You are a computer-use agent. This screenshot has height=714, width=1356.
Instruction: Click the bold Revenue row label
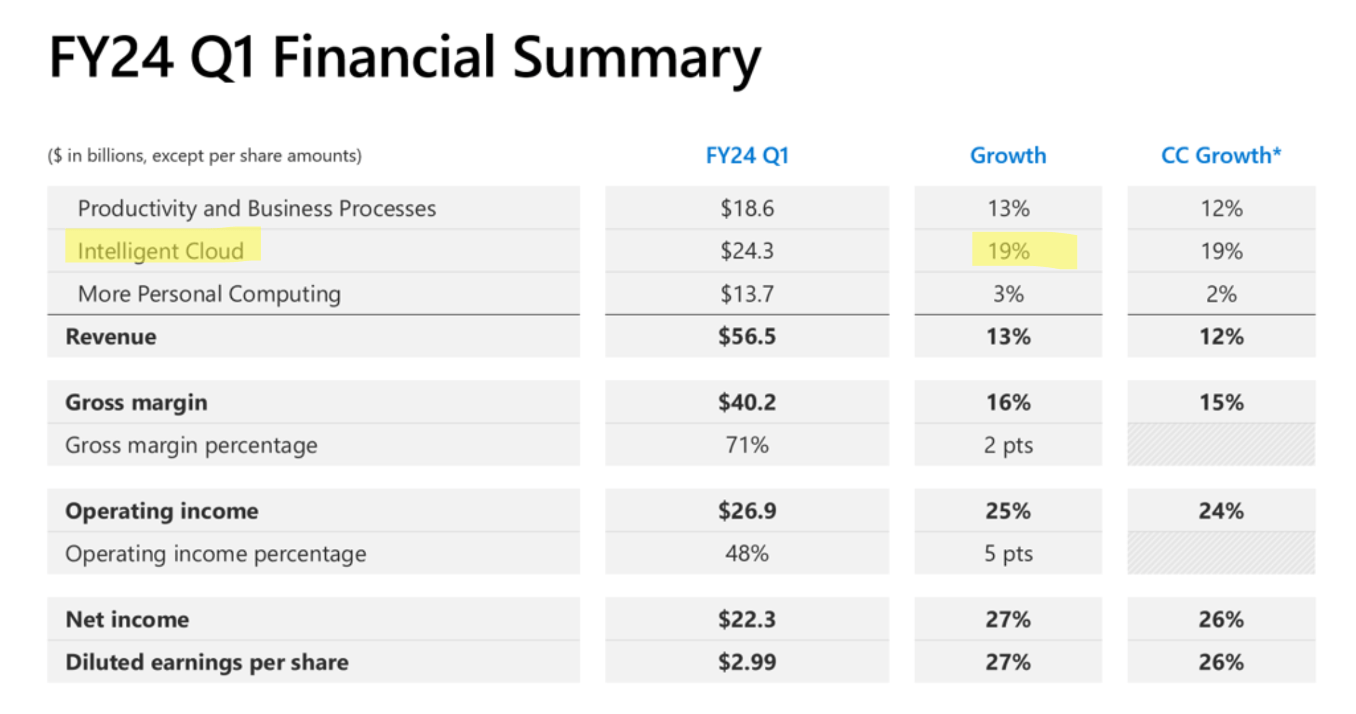111,337
